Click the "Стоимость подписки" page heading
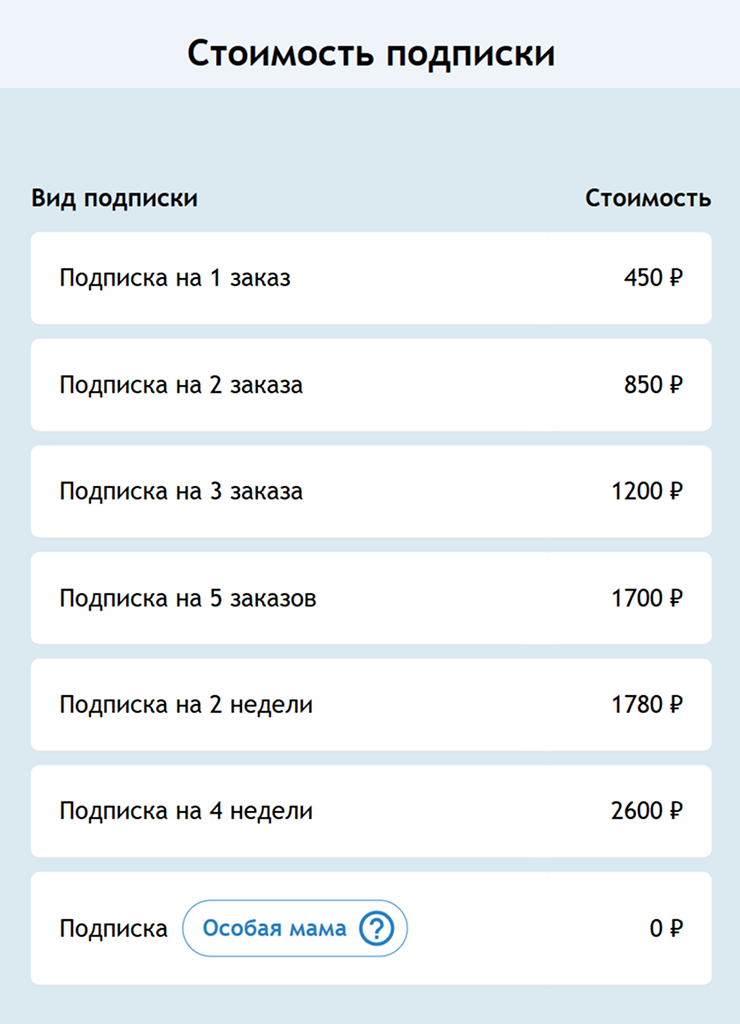Viewport: 740px width, 1024px height. tap(370, 53)
